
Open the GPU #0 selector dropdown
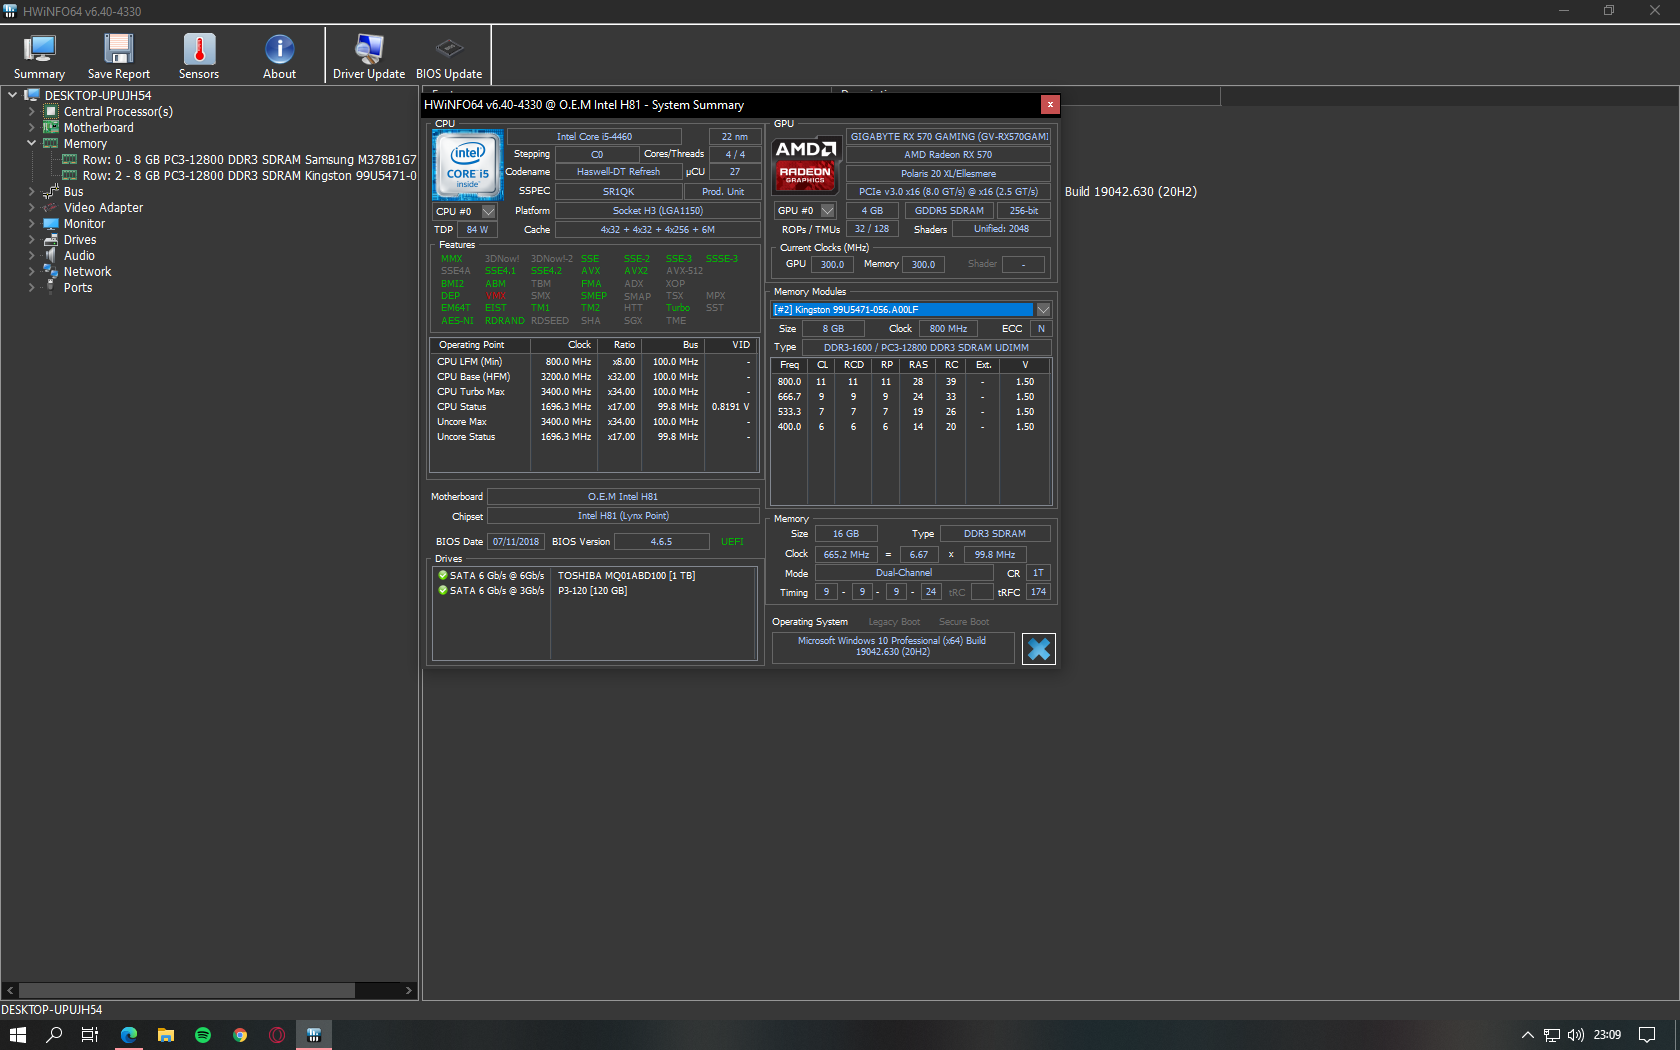828,211
